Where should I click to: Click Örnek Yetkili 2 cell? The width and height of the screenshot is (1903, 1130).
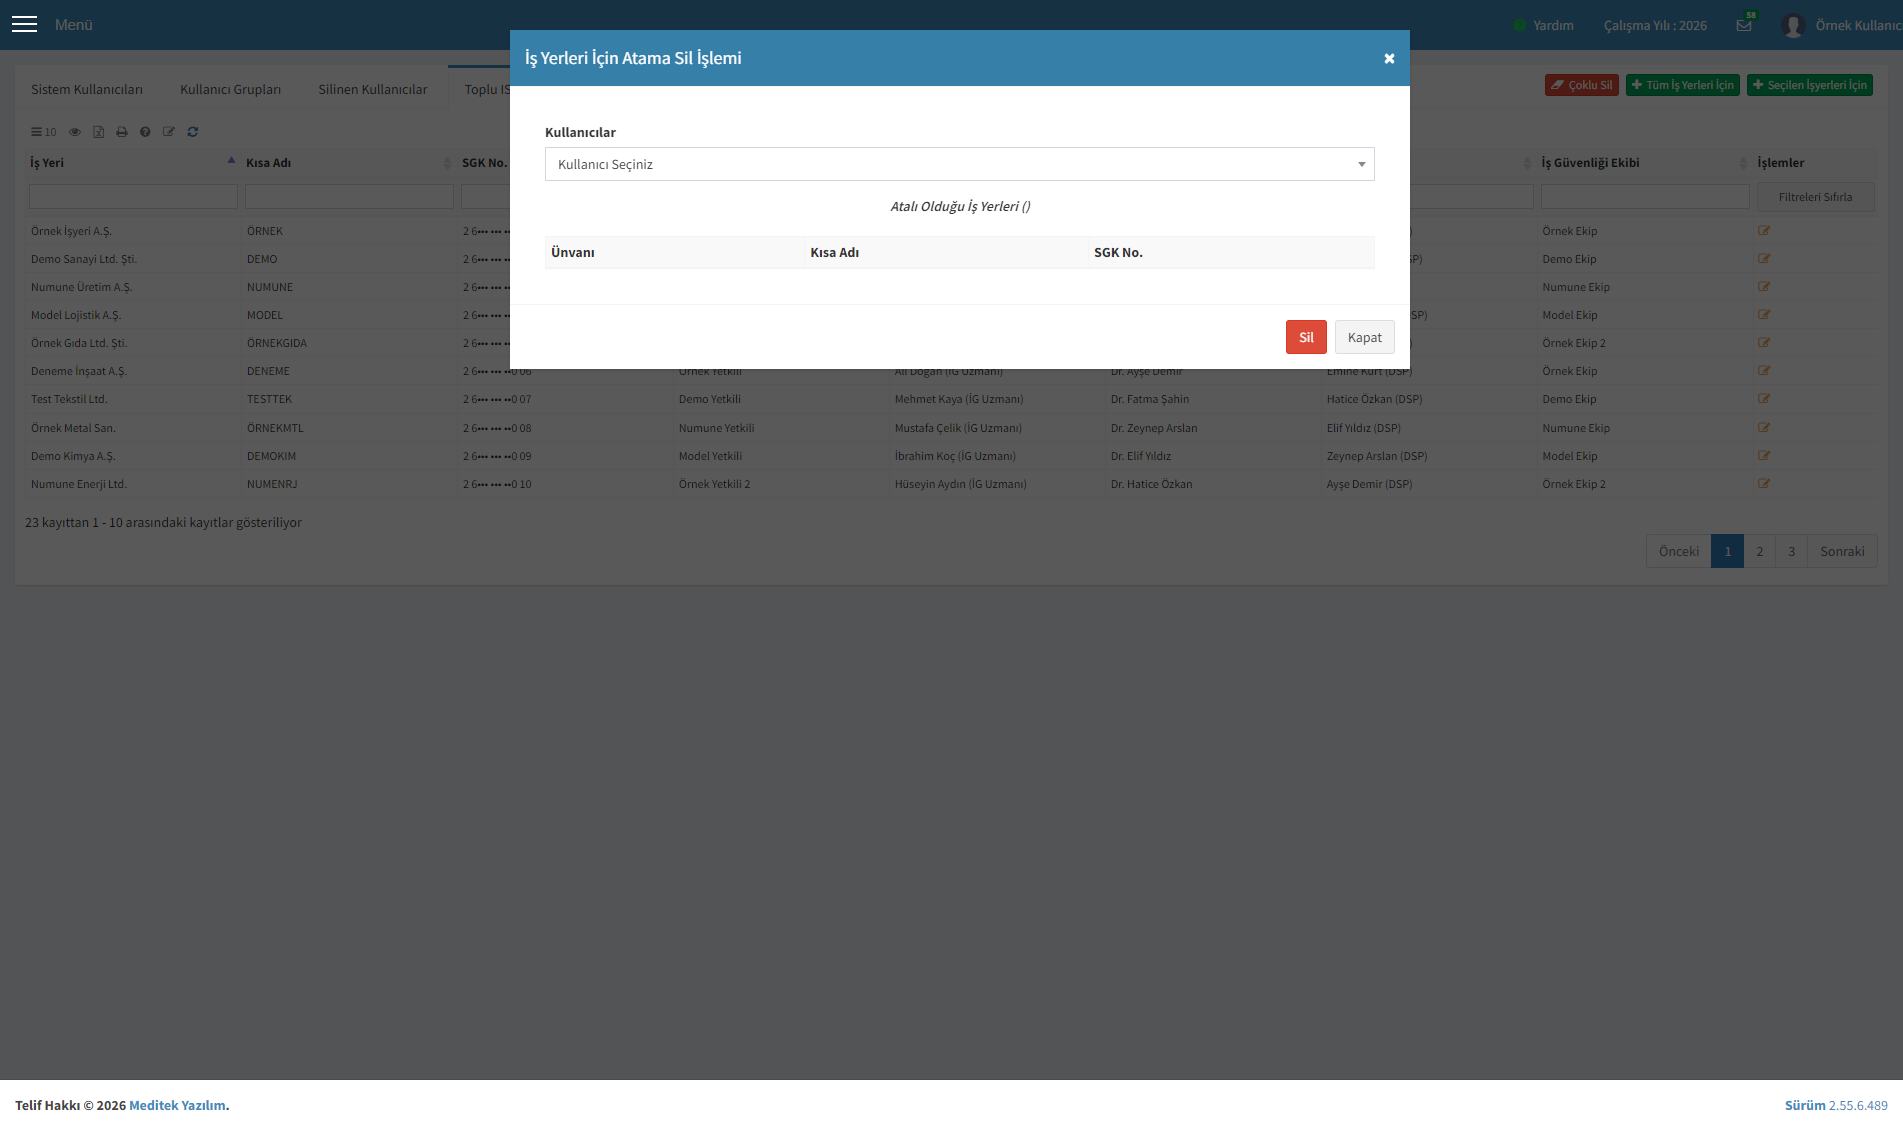point(714,484)
